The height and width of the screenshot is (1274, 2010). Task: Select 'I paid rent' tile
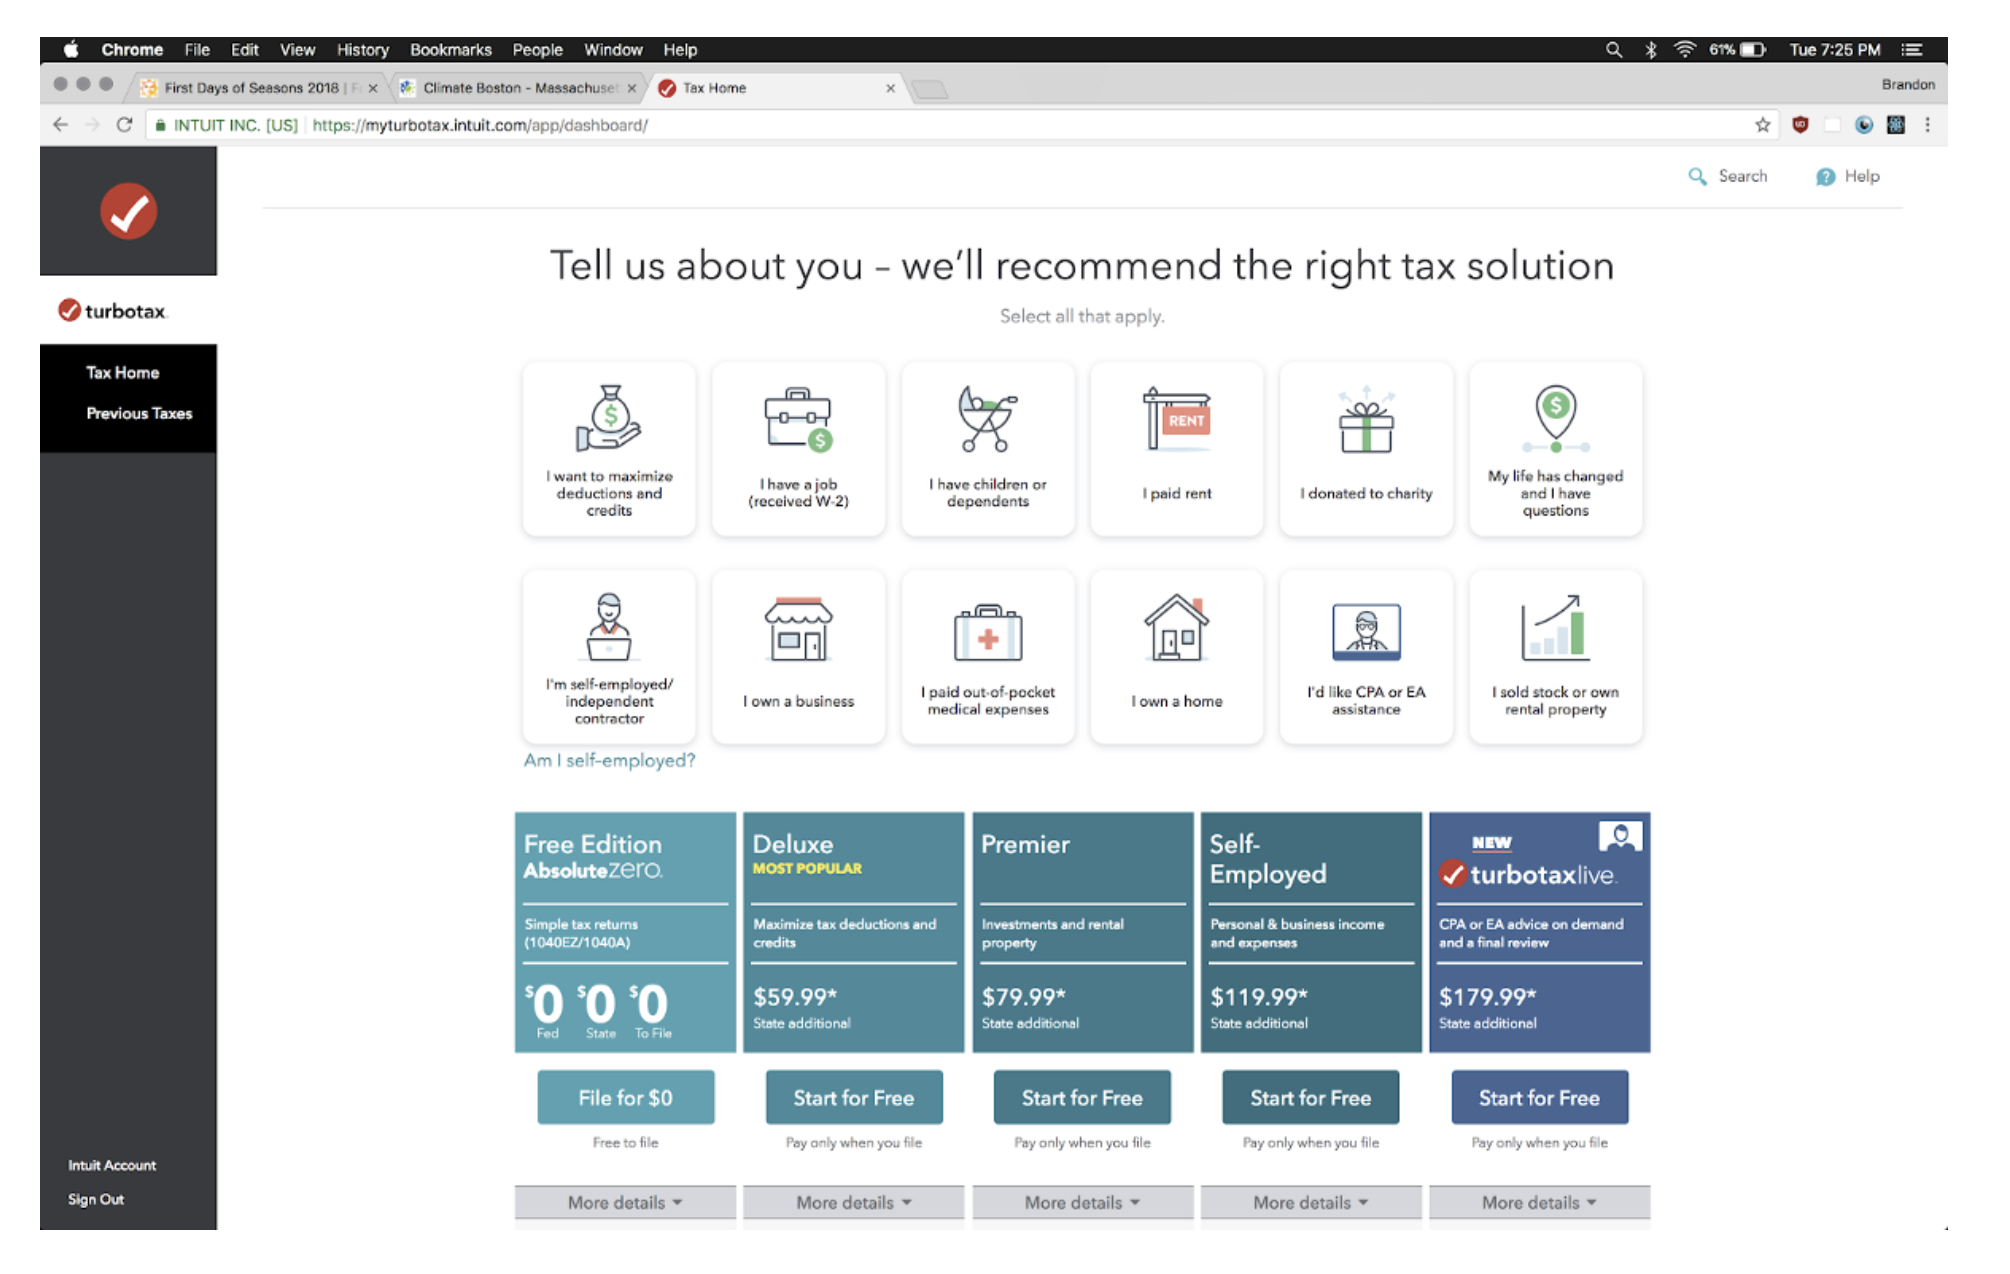tap(1177, 449)
